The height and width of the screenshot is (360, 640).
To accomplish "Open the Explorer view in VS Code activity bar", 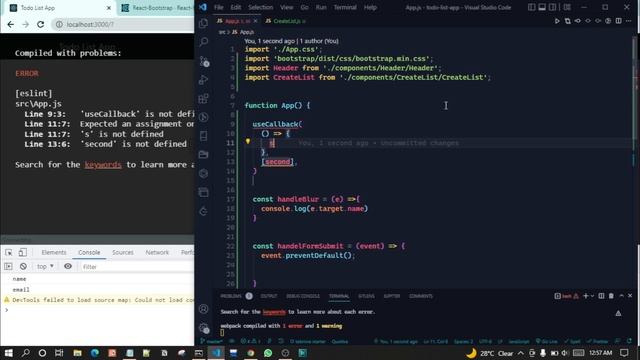I will (203, 23).
